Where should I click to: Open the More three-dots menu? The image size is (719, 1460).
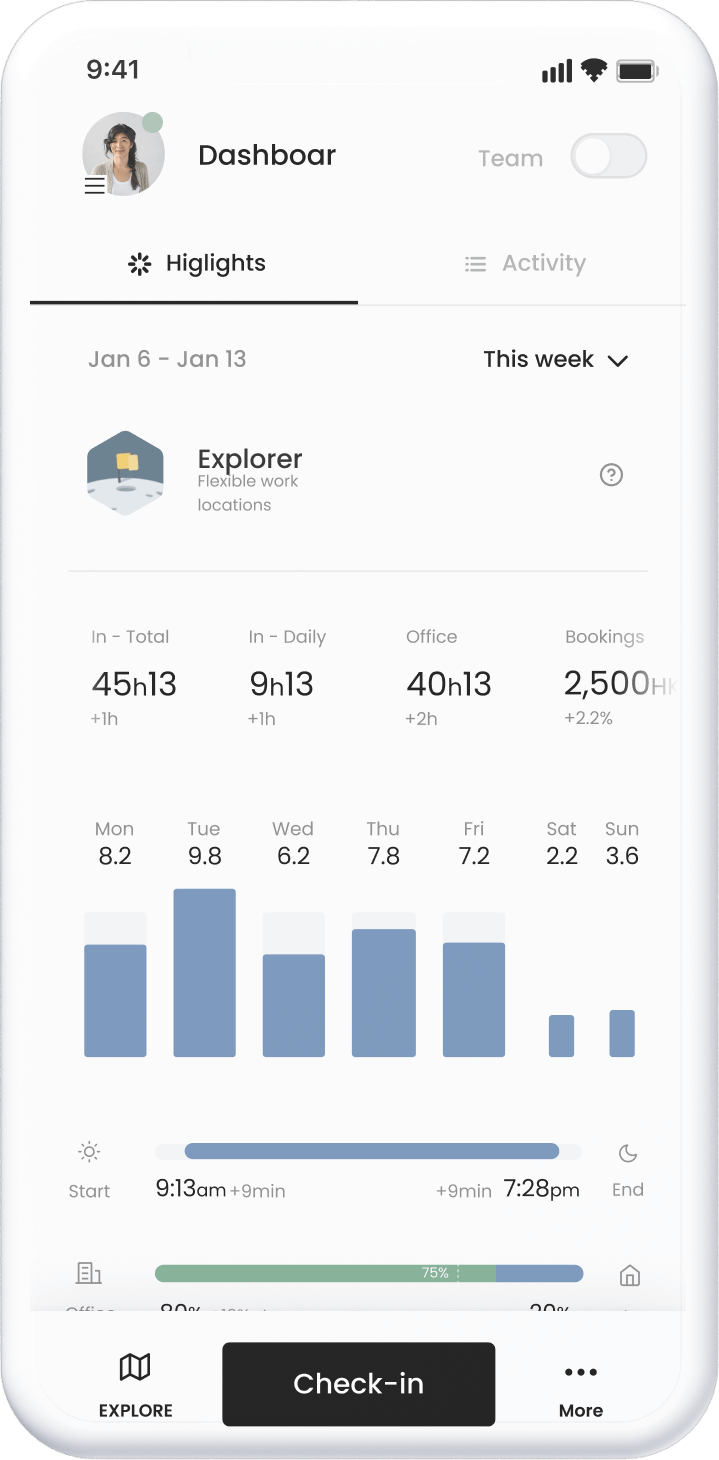(580, 1372)
